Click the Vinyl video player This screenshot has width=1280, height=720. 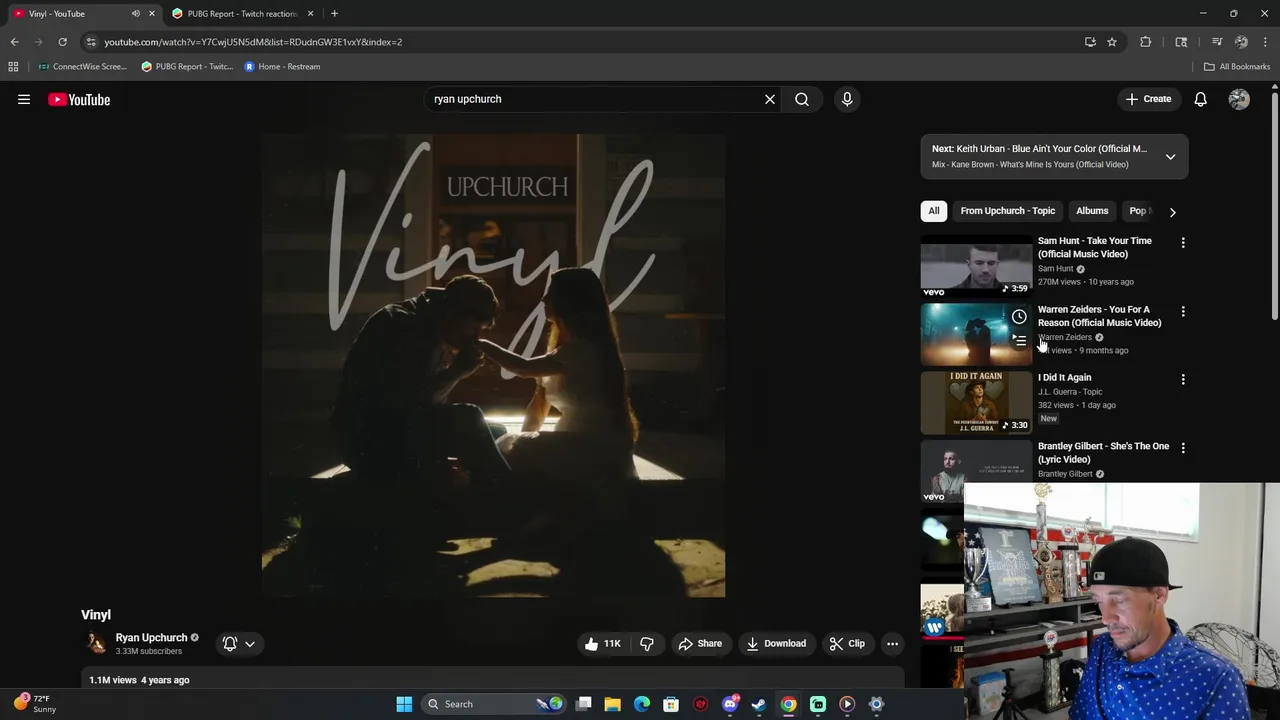(493, 366)
